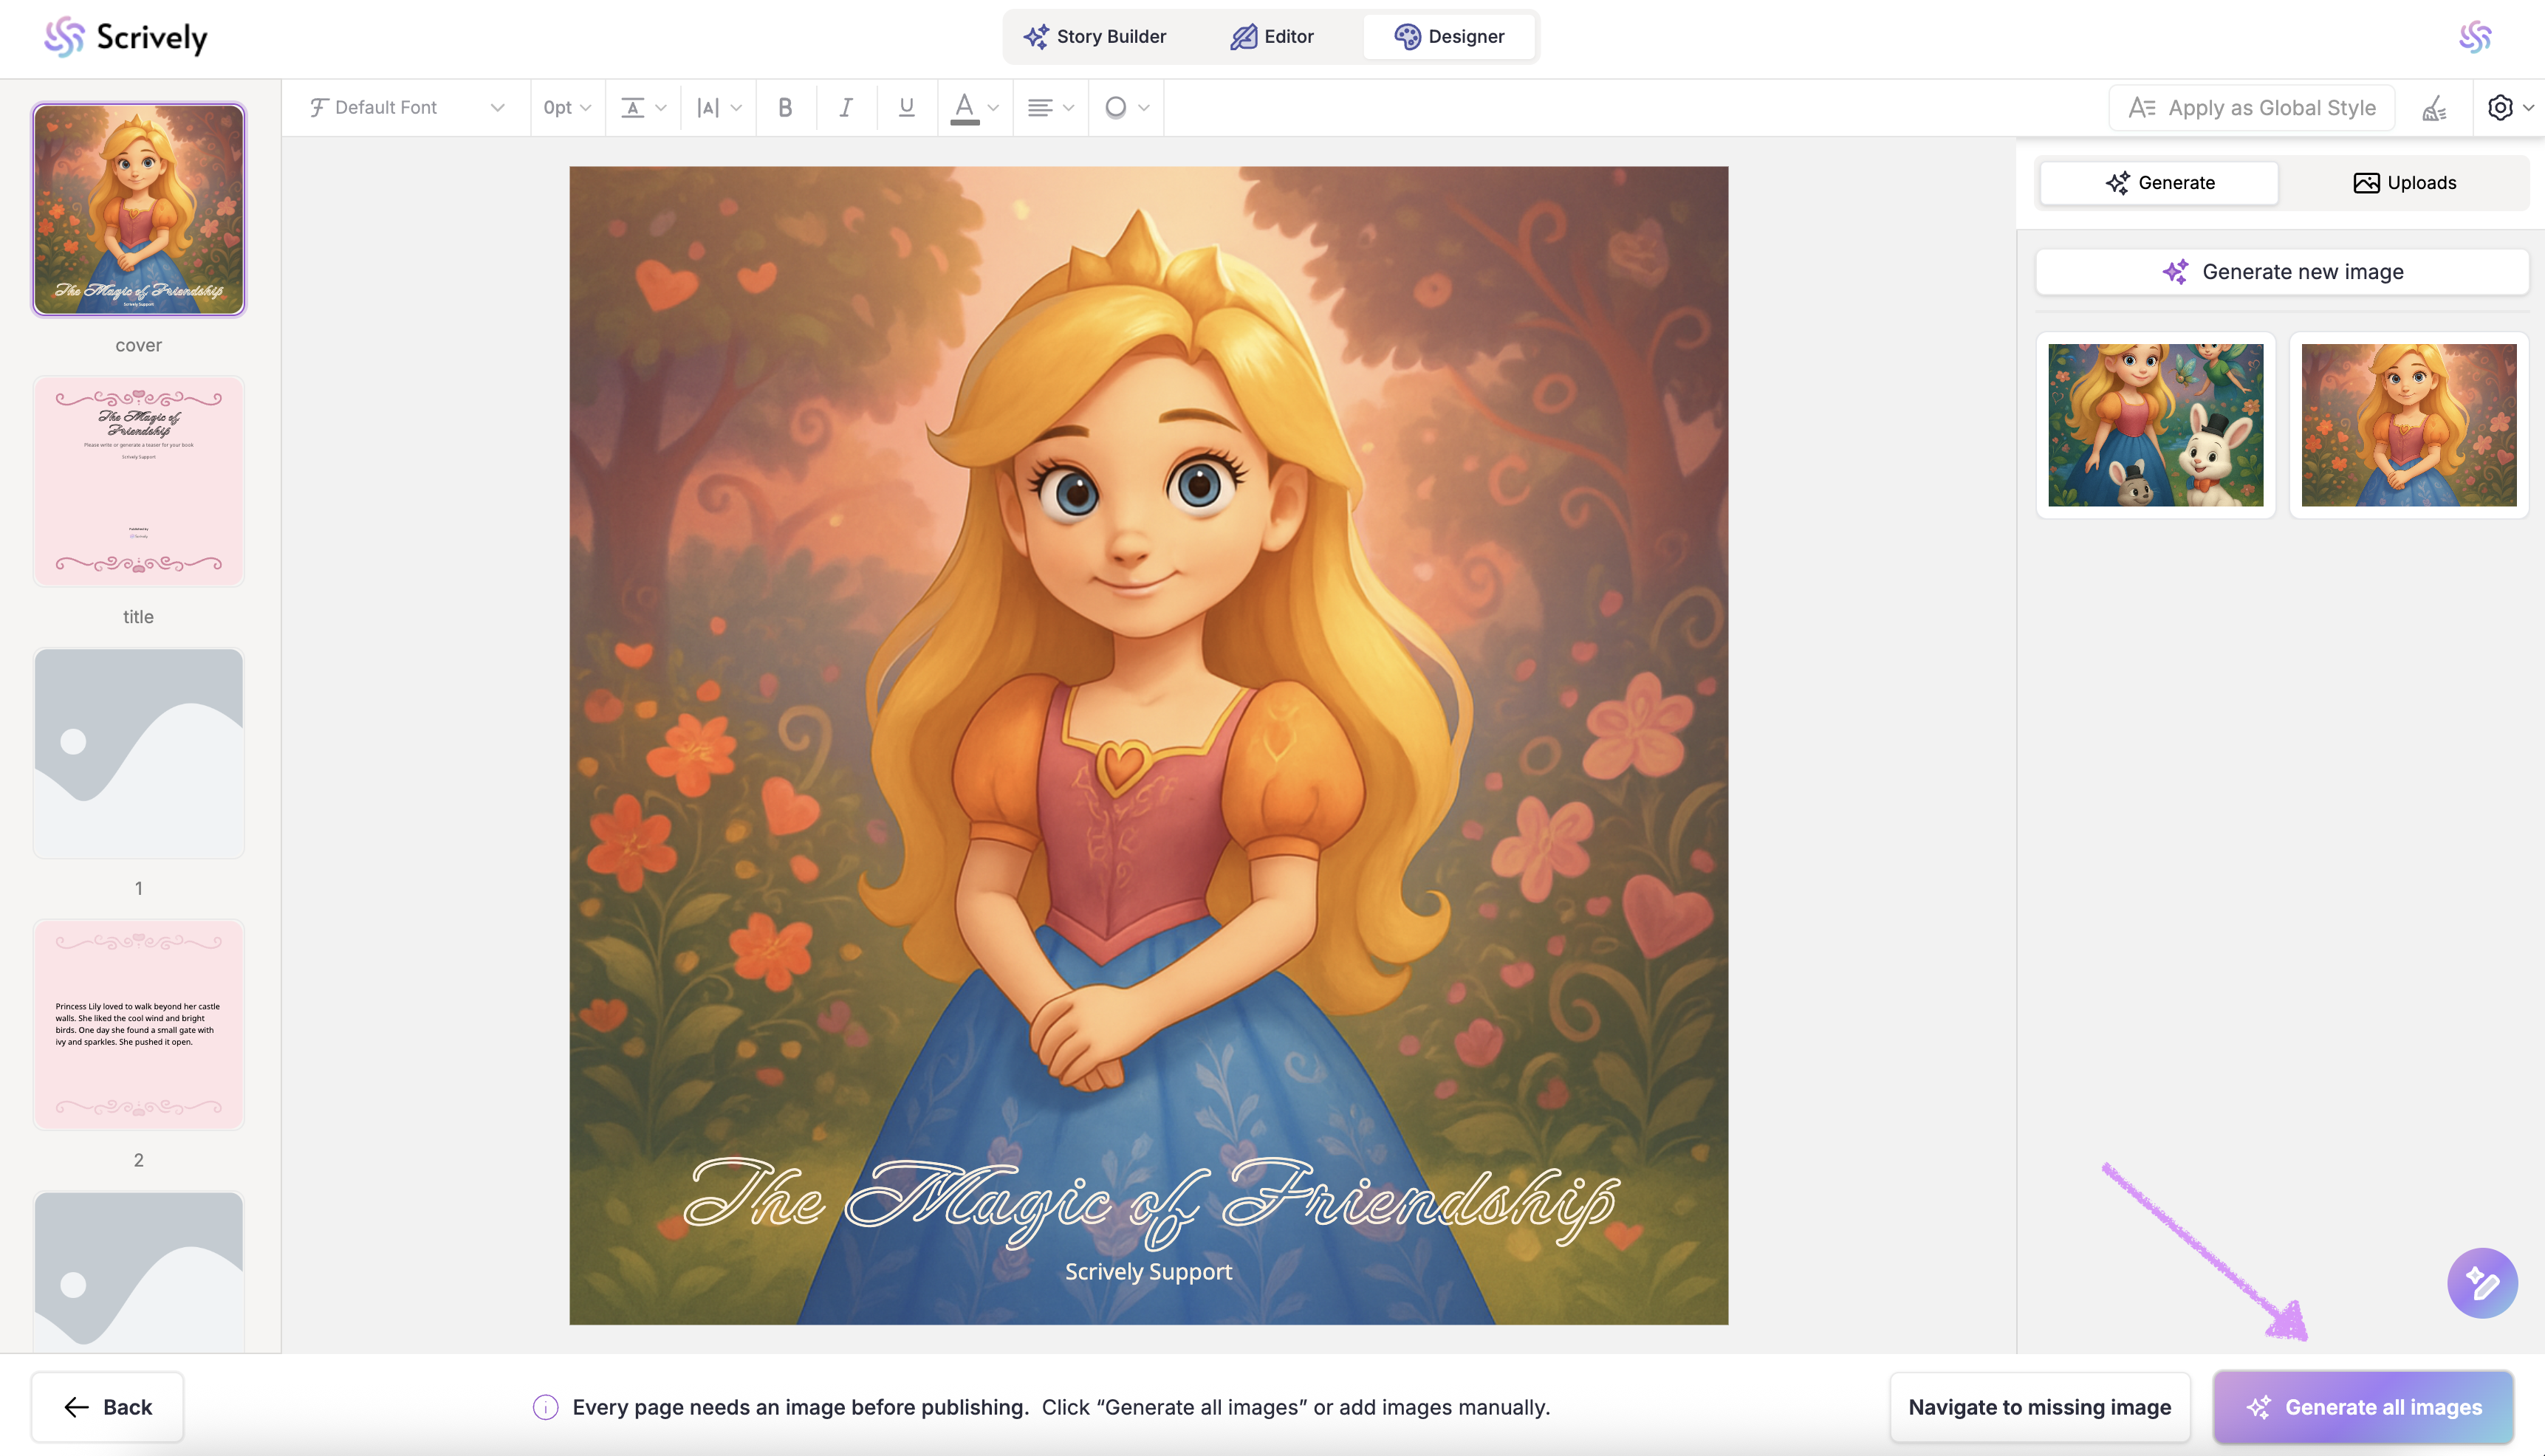Expand the font size dropdown
This screenshot has height=1456, width=2545.
click(567, 107)
